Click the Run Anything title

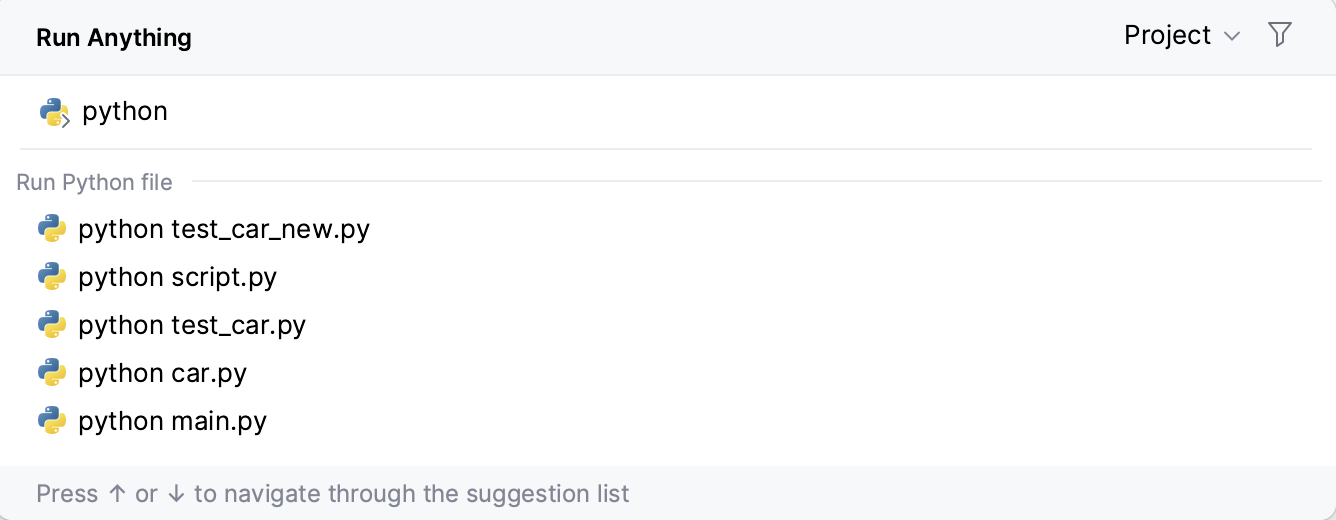114,38
